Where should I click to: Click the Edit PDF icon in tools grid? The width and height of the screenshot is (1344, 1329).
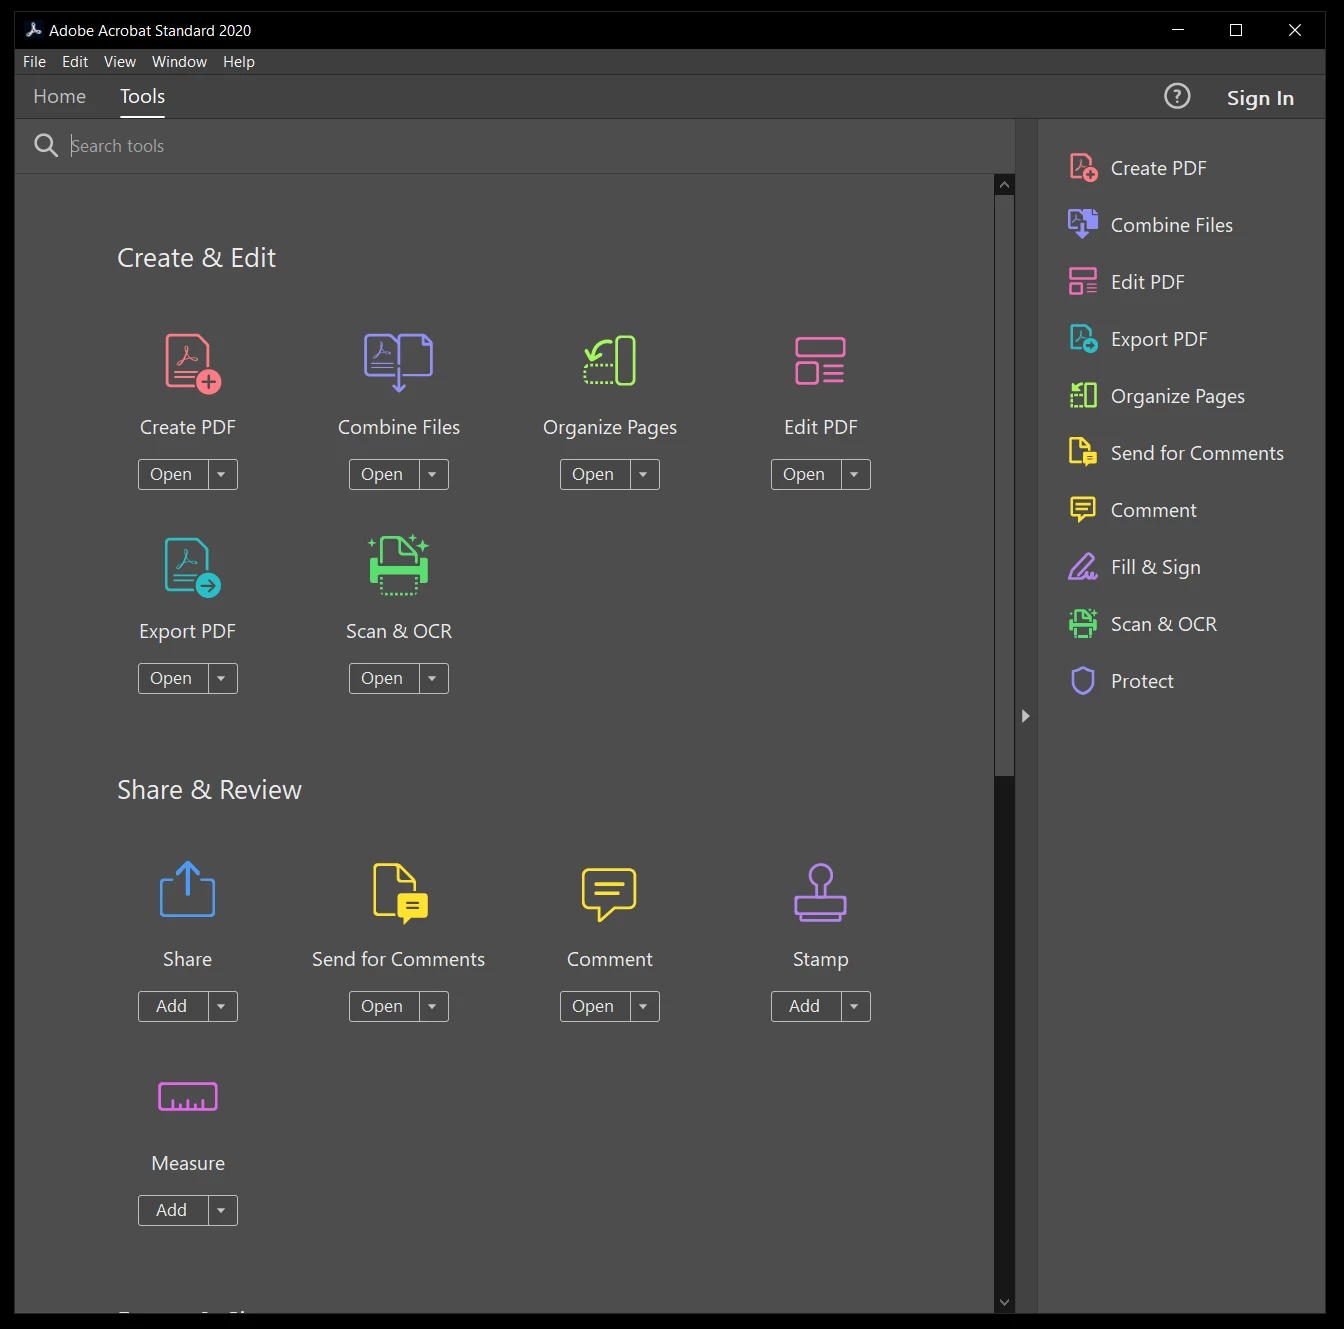[821, 361]
